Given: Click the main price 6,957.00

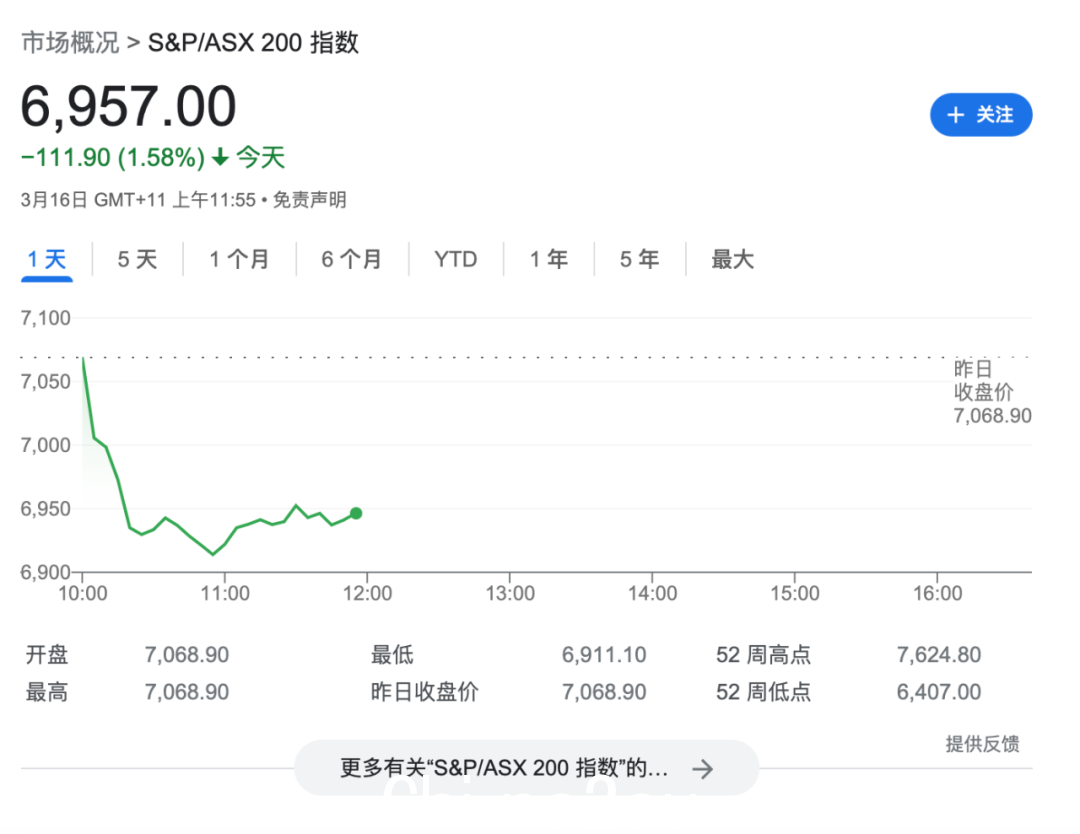Looking at the screenshot, I should [x=128, y=107].
